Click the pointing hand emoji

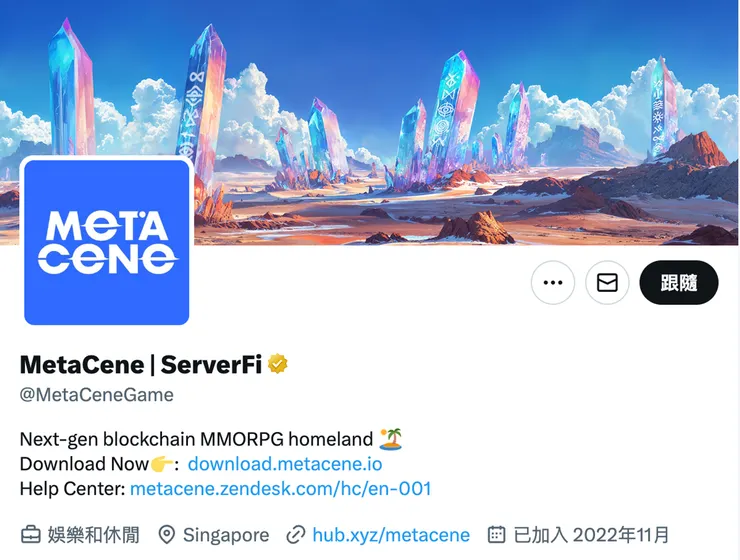point(161,464)
